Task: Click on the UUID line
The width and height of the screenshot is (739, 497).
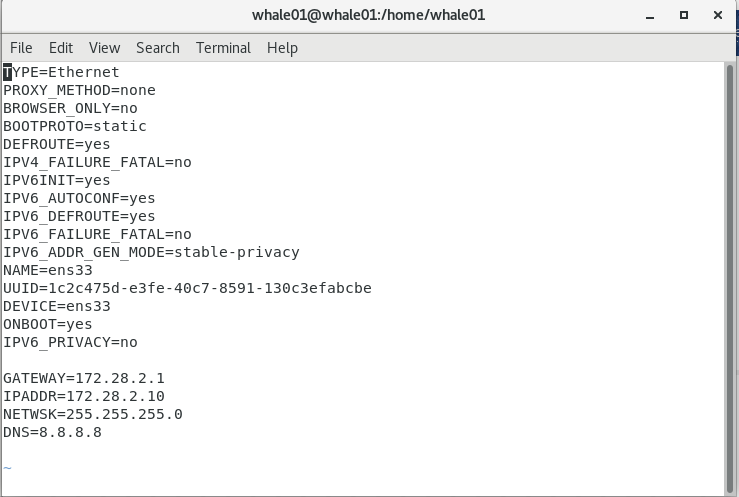Action: click(x=187, y=288)
